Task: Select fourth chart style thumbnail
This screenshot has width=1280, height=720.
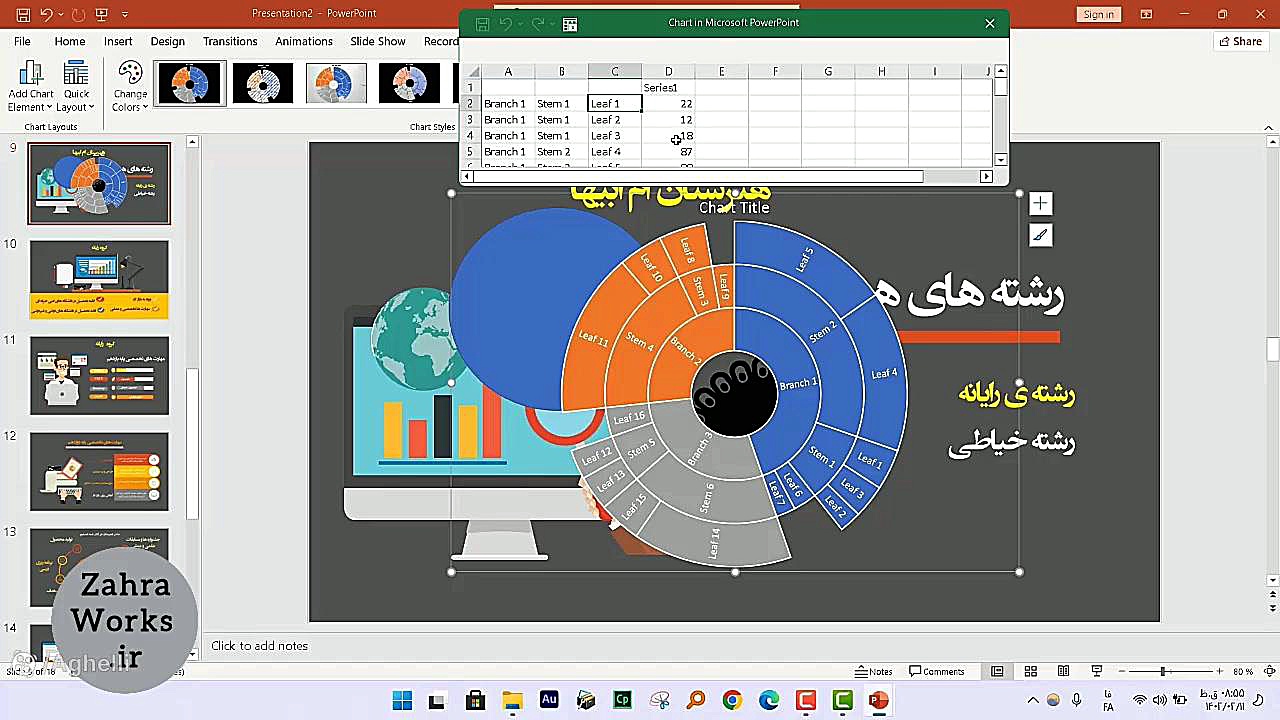Action: pyautogui.click(x=409, y=83)
